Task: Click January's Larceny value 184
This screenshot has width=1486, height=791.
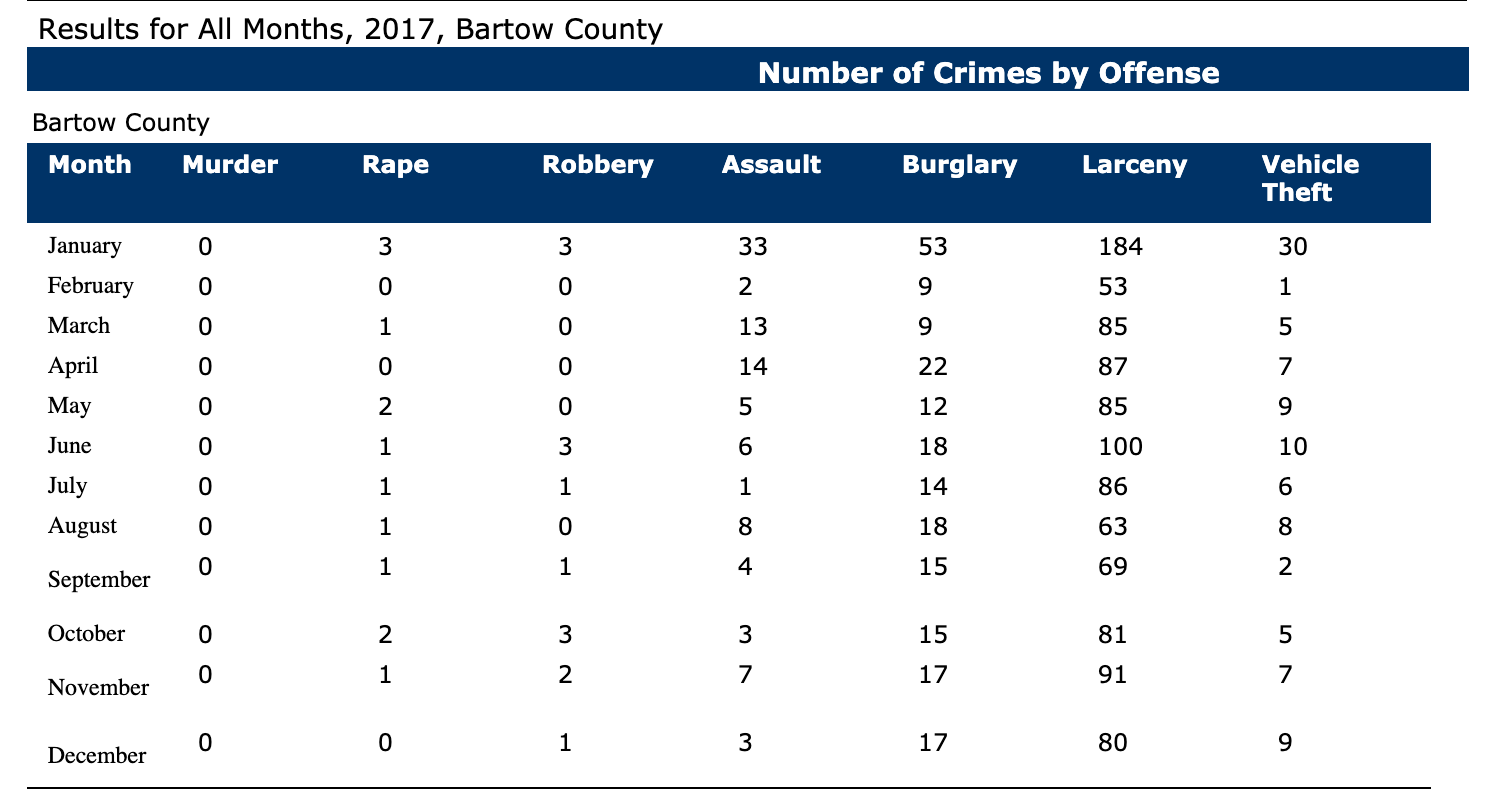Action: coord(1105,246)
